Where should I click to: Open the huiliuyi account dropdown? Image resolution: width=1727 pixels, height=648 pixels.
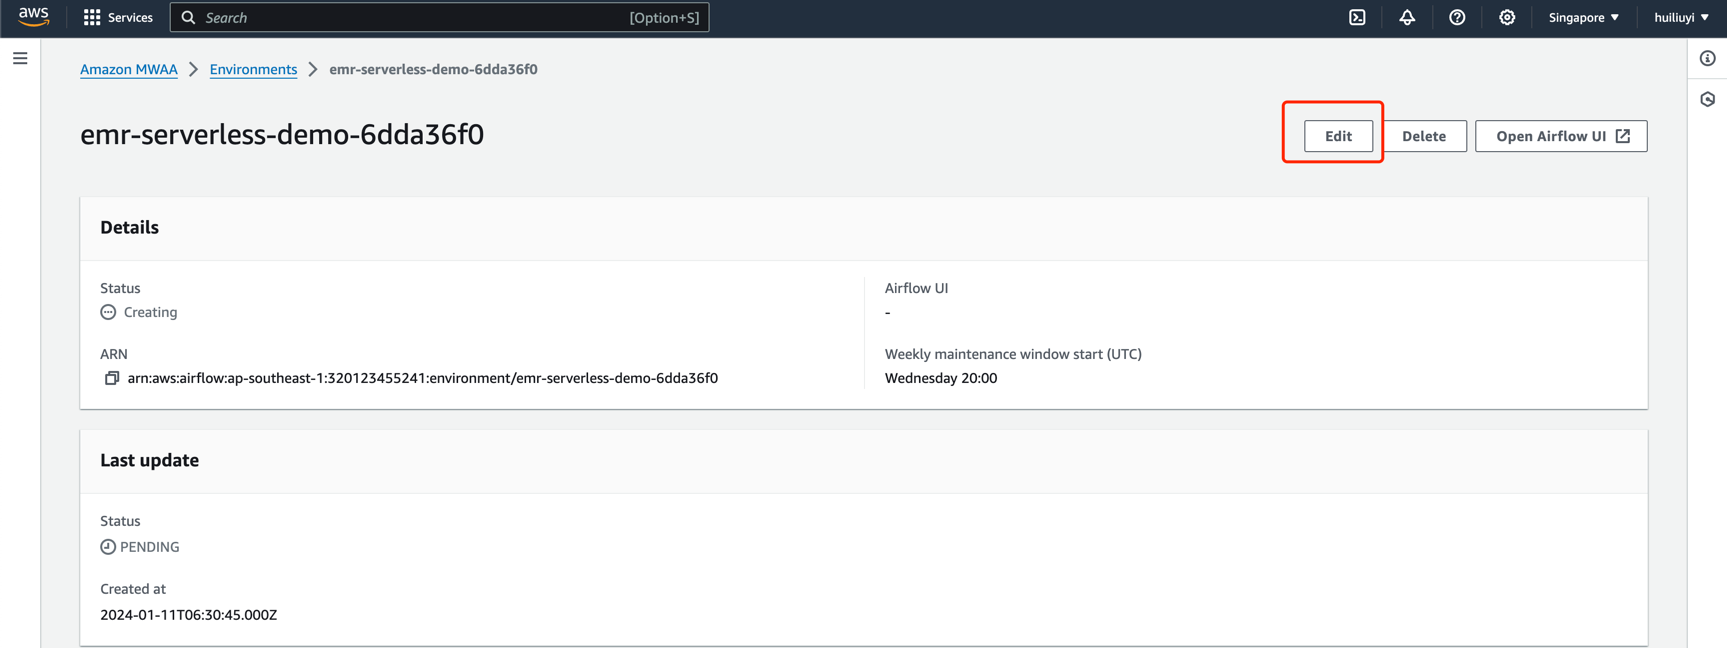(x=1681, y=17)
